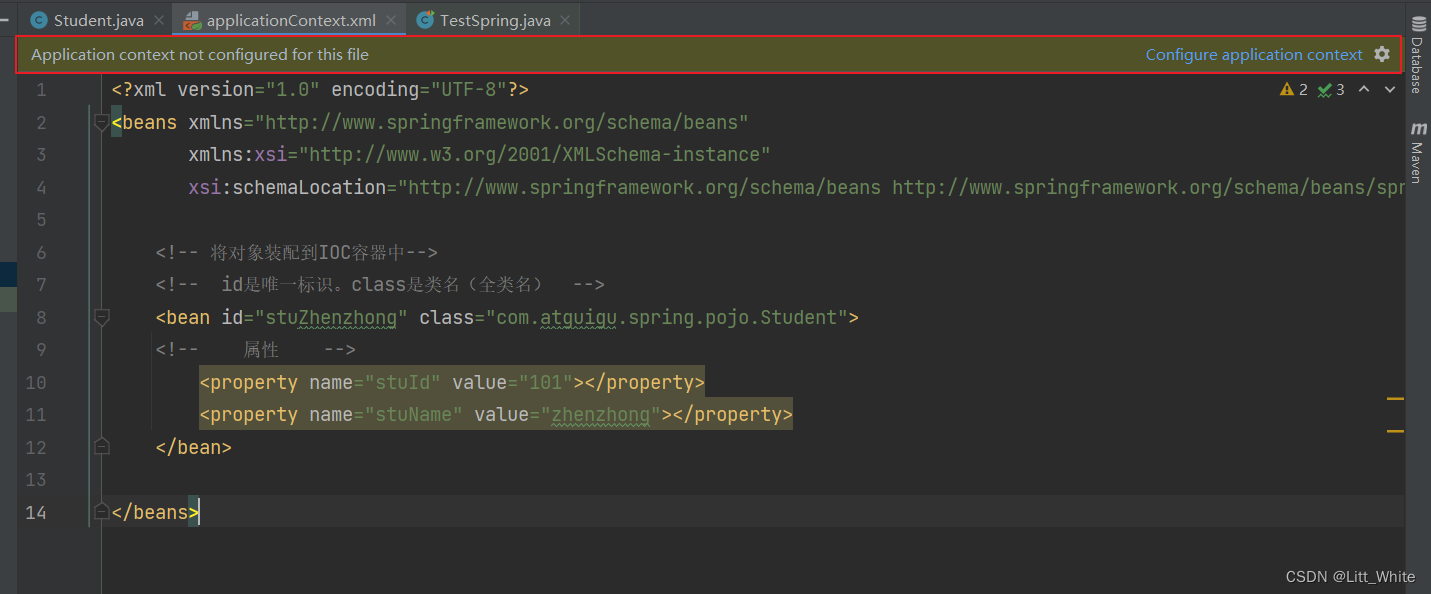This screenshot has width=1431, height=594.
Task: Click the "stuId" property name
Action: (x=403, y=383)
